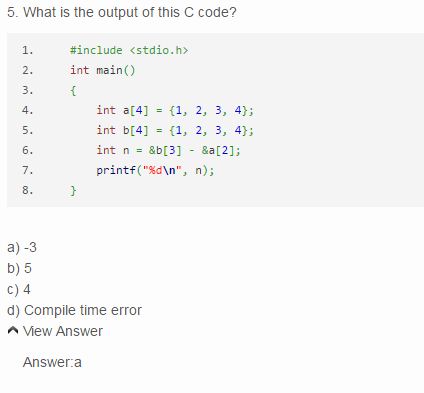This screenshot has height=393, width=424.
Task: Click line number 7 in code block
Action: [x=28, y=170]
